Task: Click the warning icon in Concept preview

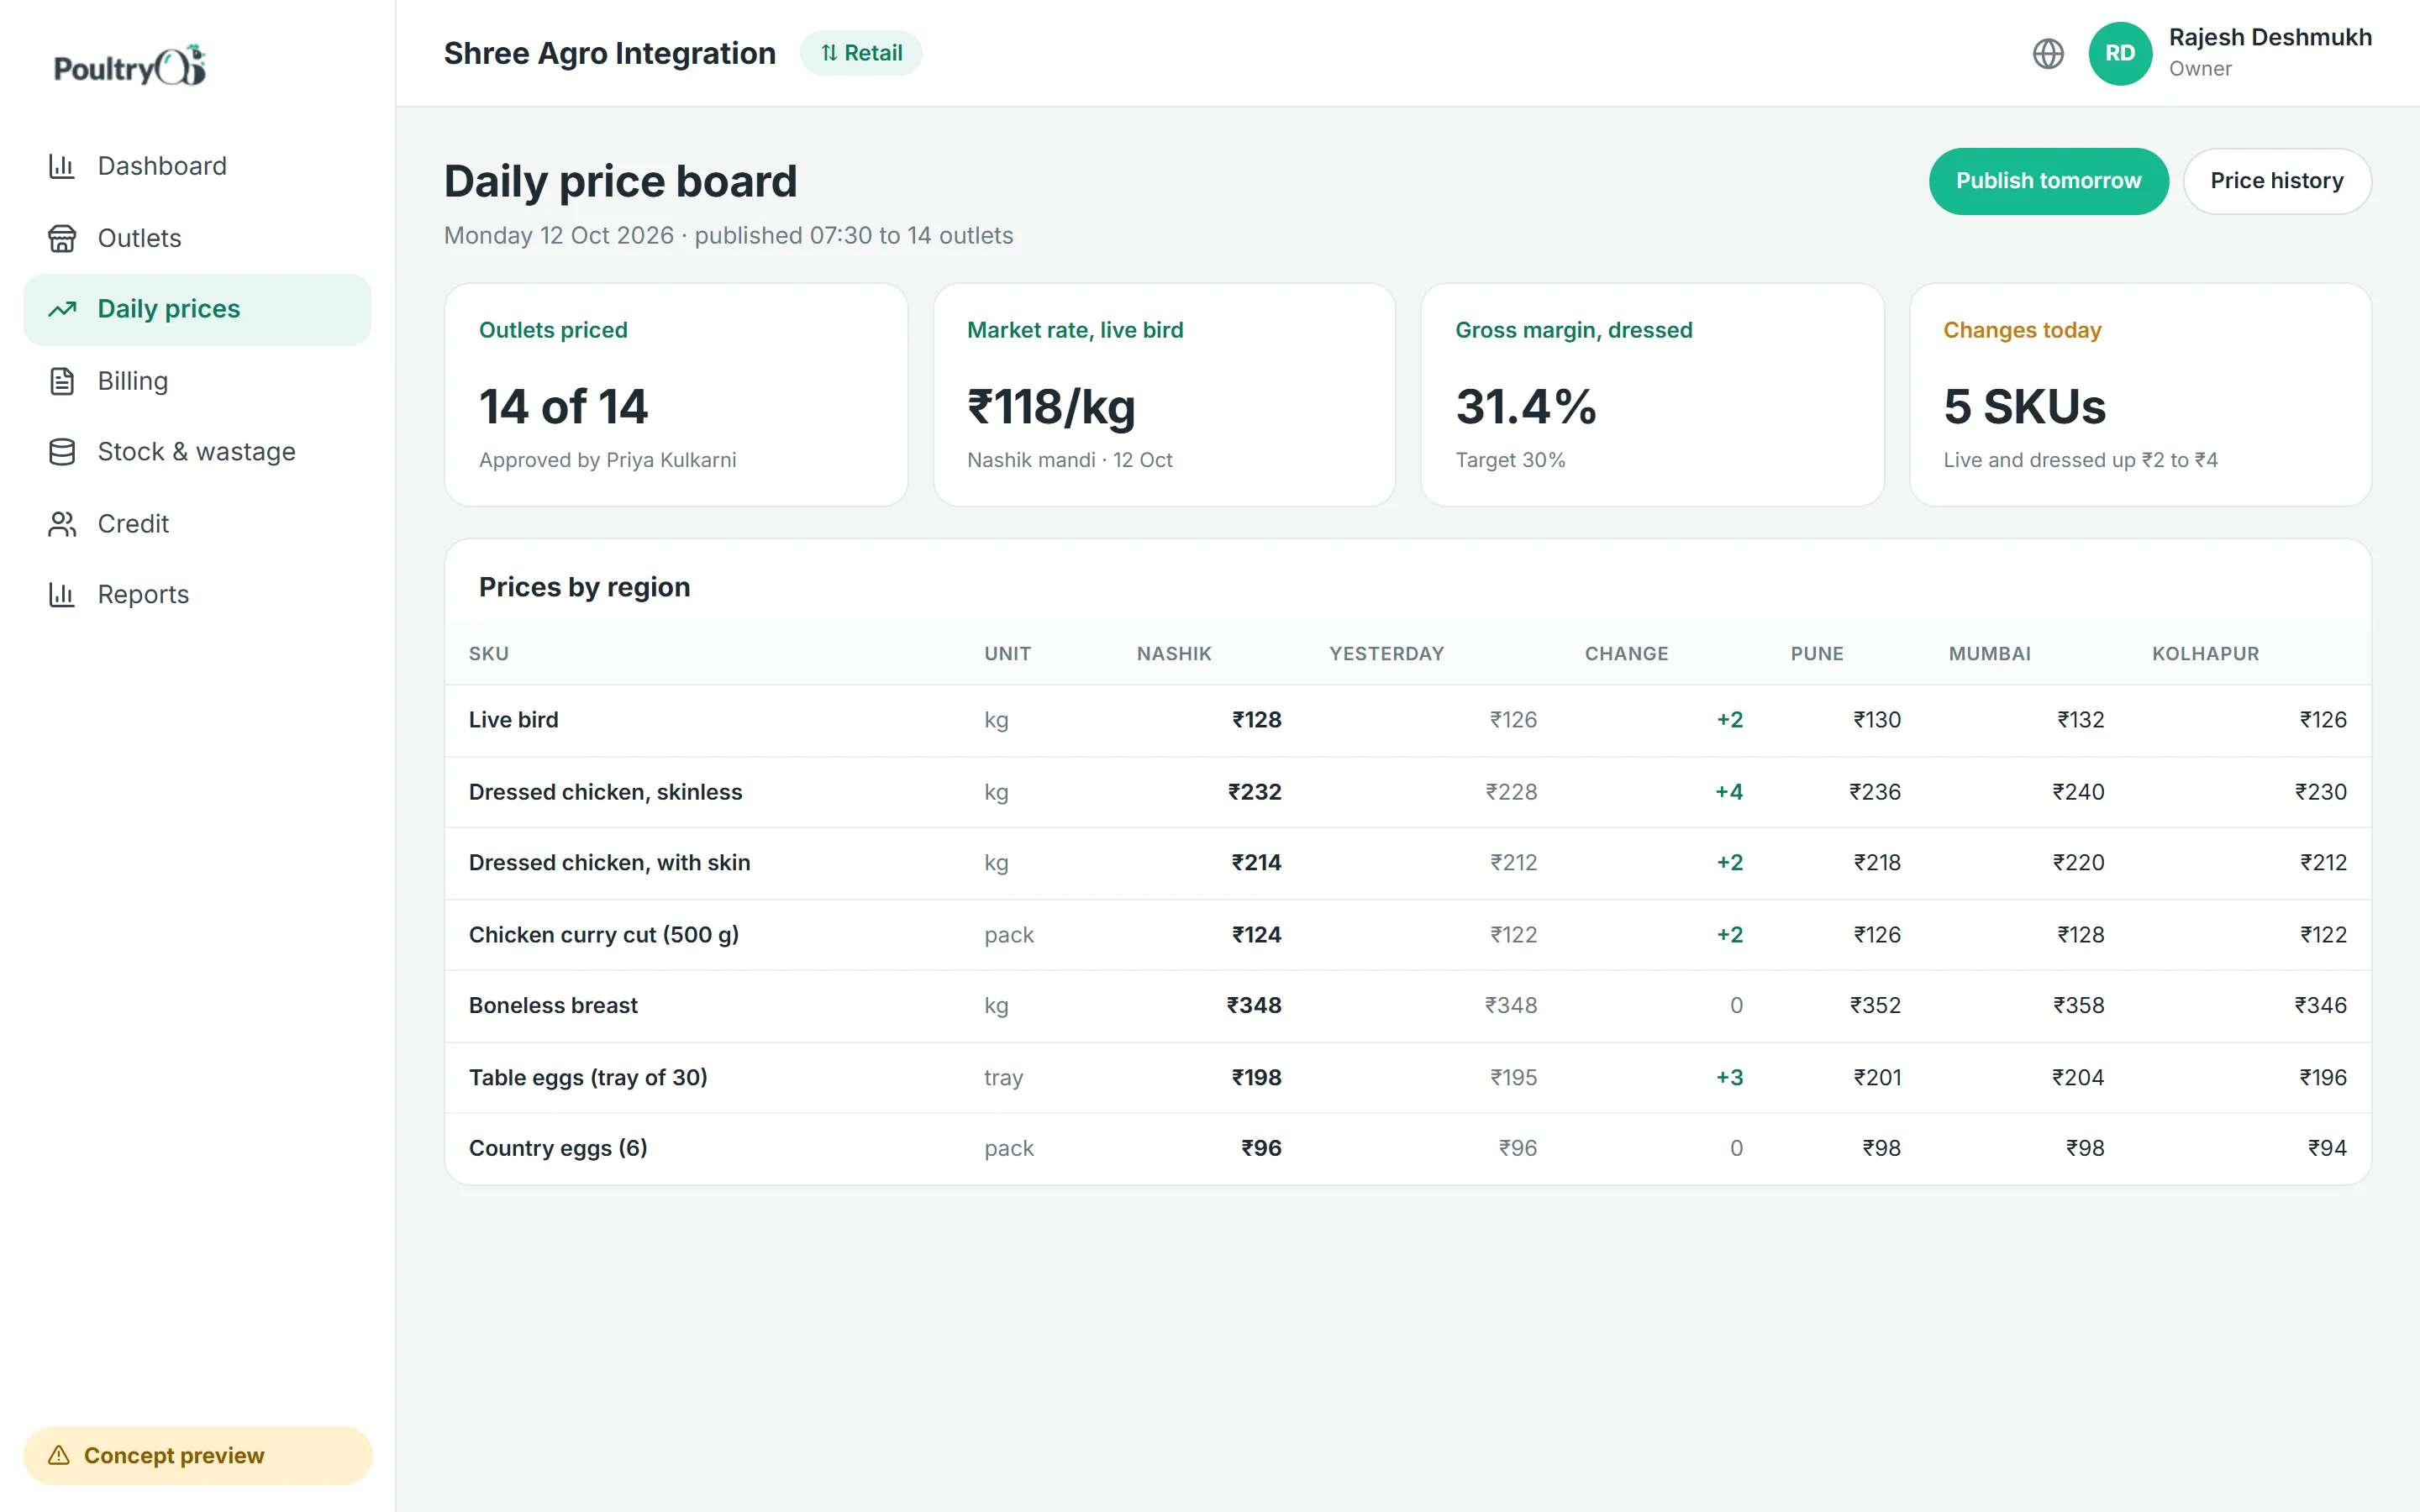Action: [x=59, y=1455]
